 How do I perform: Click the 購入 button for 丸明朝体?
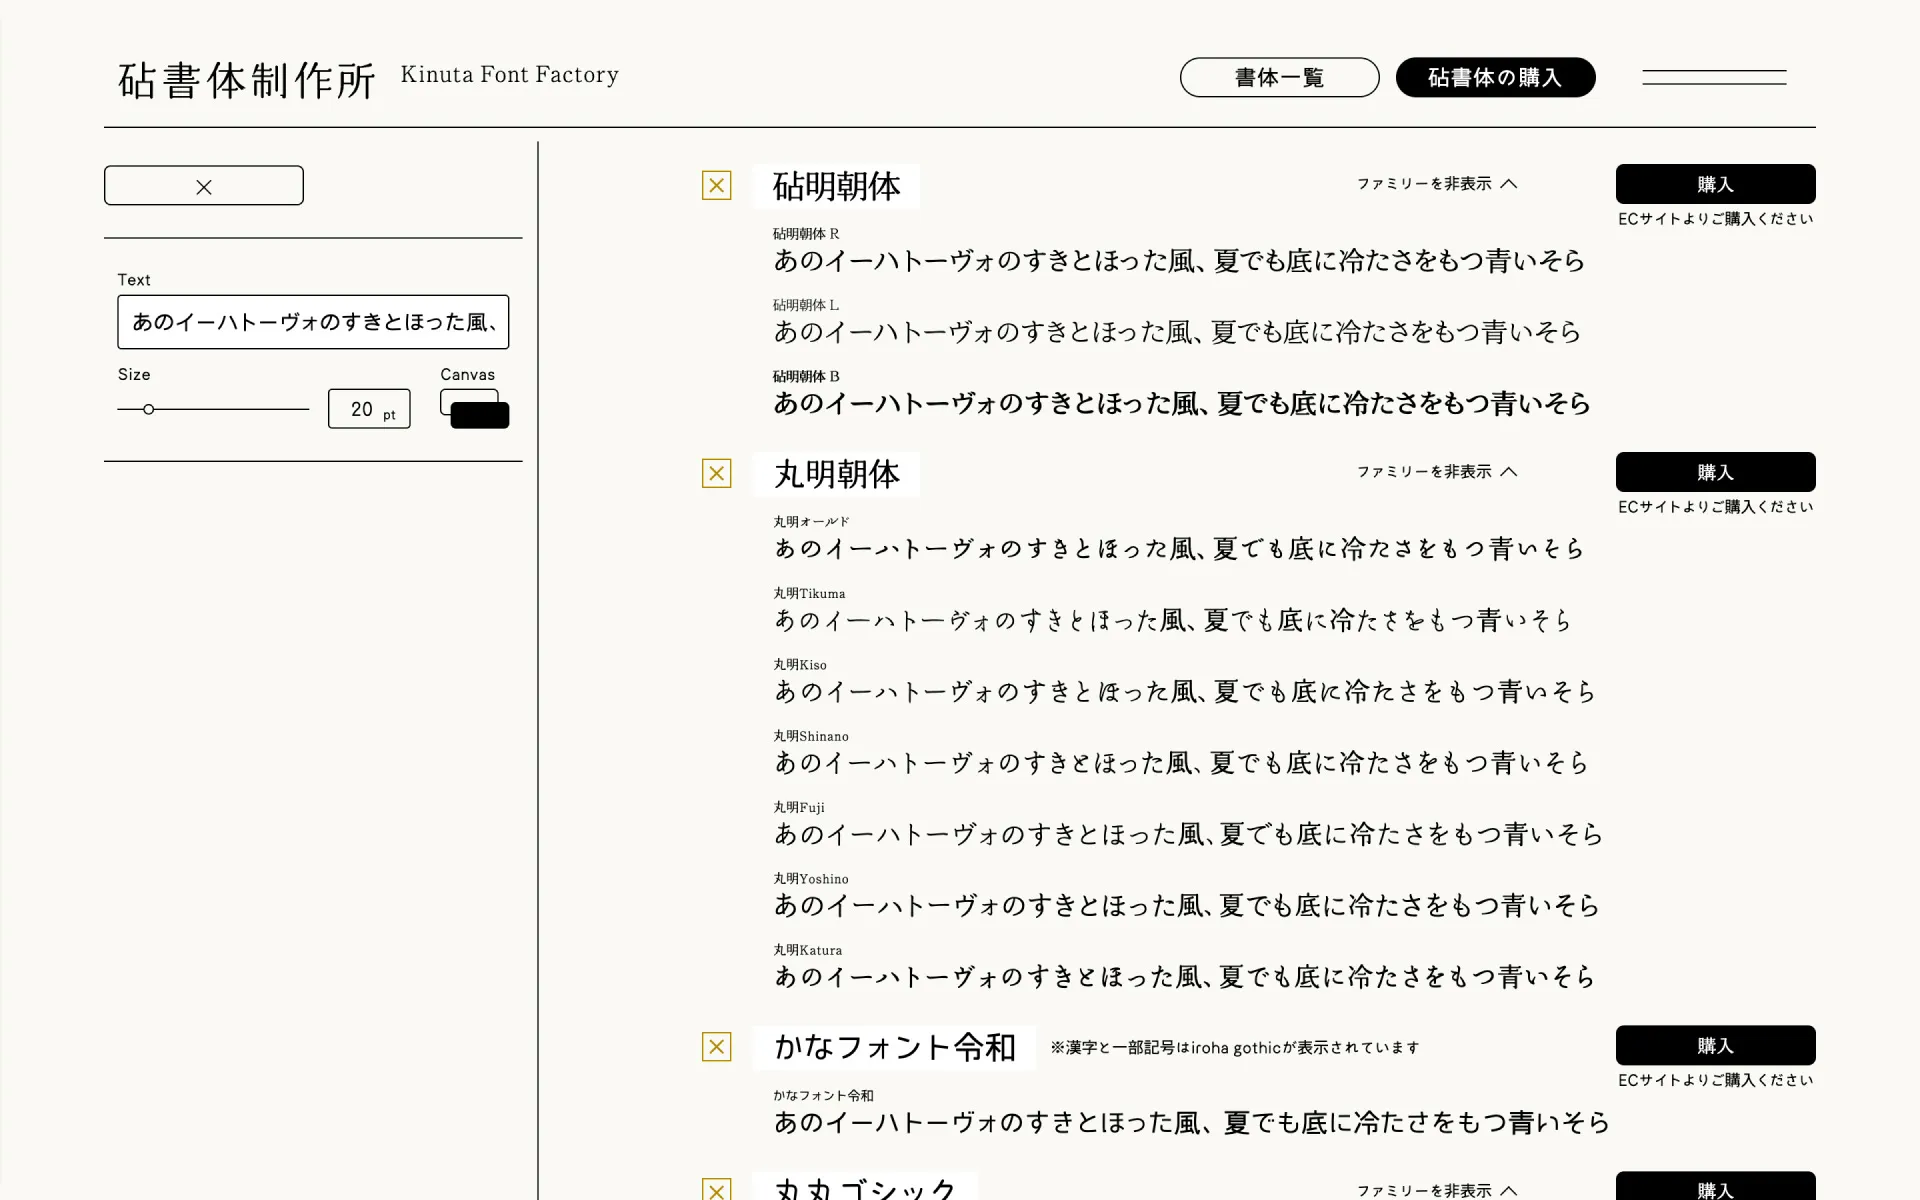pyautogui.click(x=1715, y=472)
